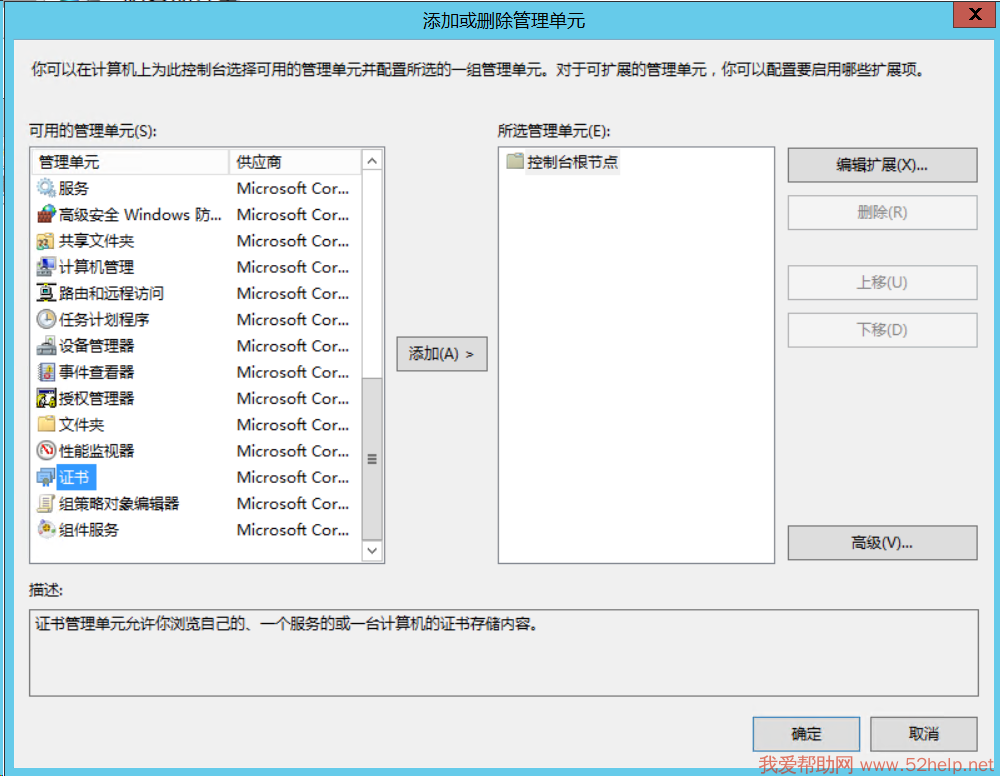1000x776 pixels.
Task: Click the 高级安全 Windows 防火墙 icon
Action: [x=46, y=214]
